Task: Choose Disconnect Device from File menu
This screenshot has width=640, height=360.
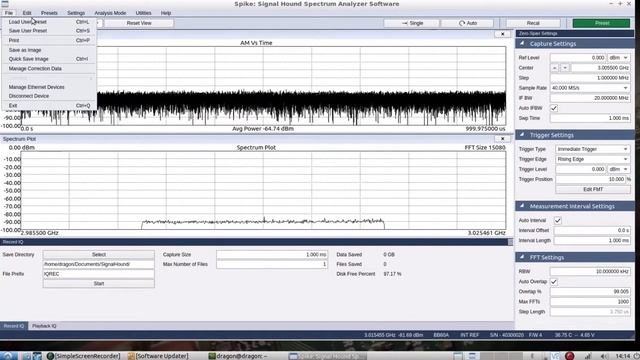Action: 49,96
